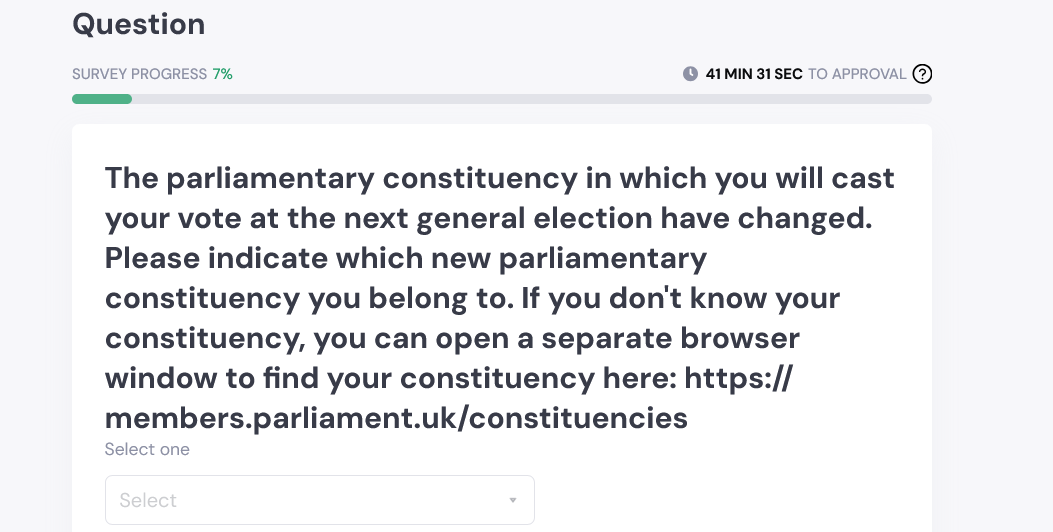Click the https:// portion of the URL
The height and width of the screenshot is (532, 1053).
pyautogui.click(x=739, y=378)
